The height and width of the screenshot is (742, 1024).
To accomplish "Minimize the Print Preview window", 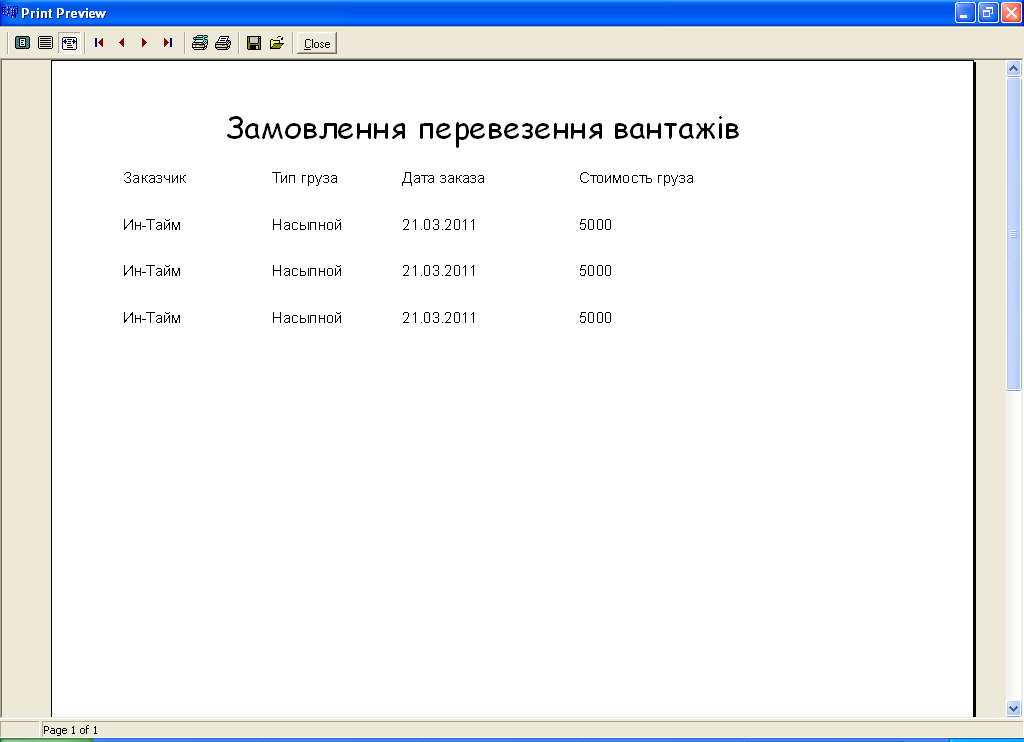I will click(x=965, y=12).
